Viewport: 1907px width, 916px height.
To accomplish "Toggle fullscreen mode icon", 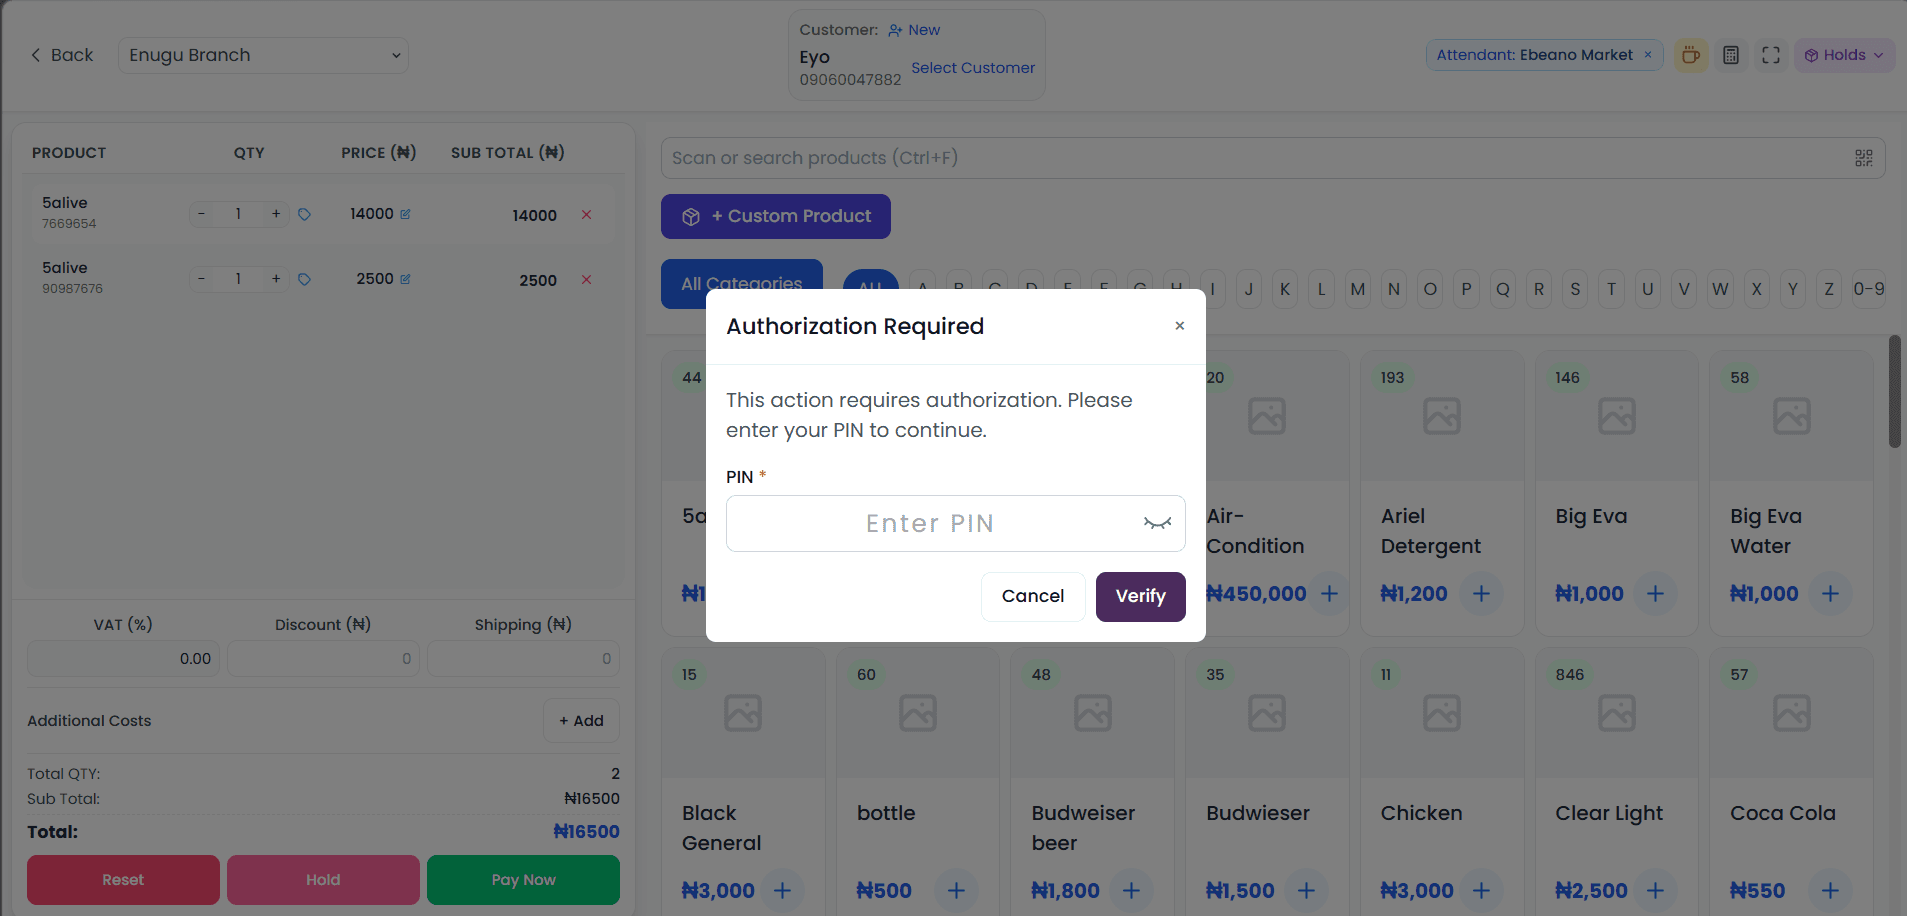I will [1771, 55].
